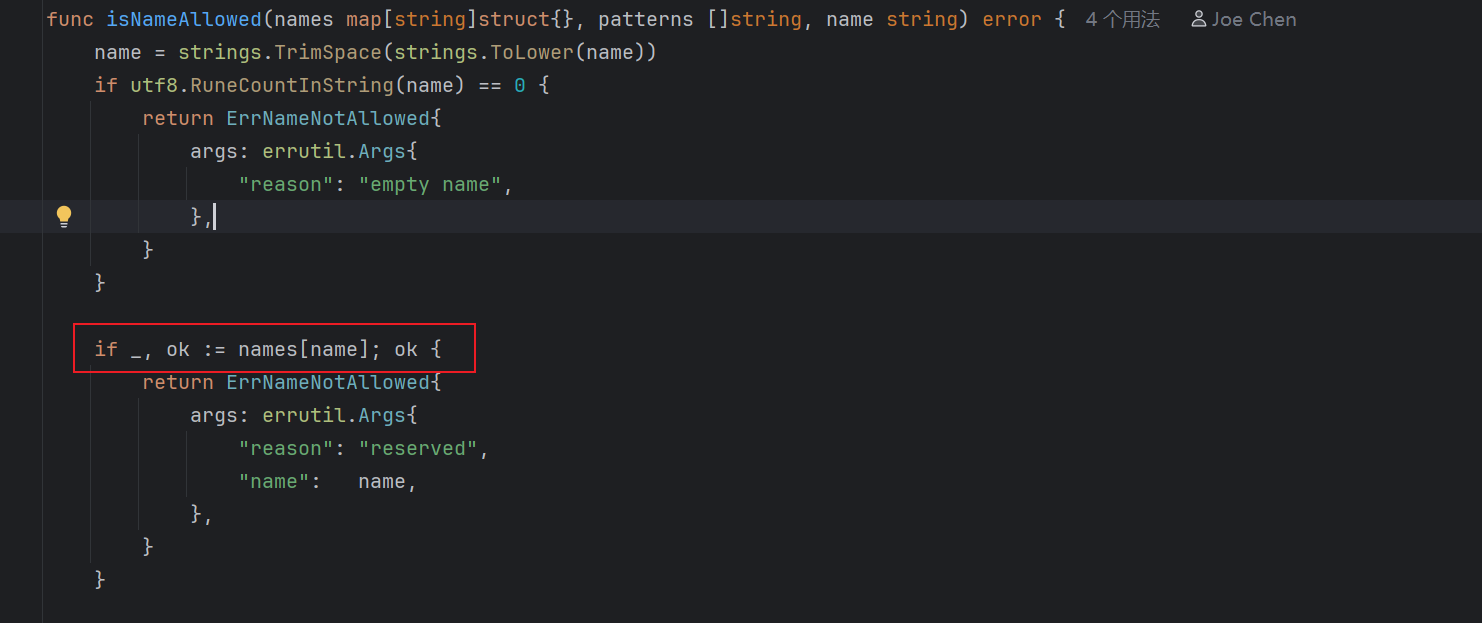Open the "4 个用法" usages hint
The height and width of the screenshot is (623, 1482).
pyautogui.click(x=1123, y=19)
